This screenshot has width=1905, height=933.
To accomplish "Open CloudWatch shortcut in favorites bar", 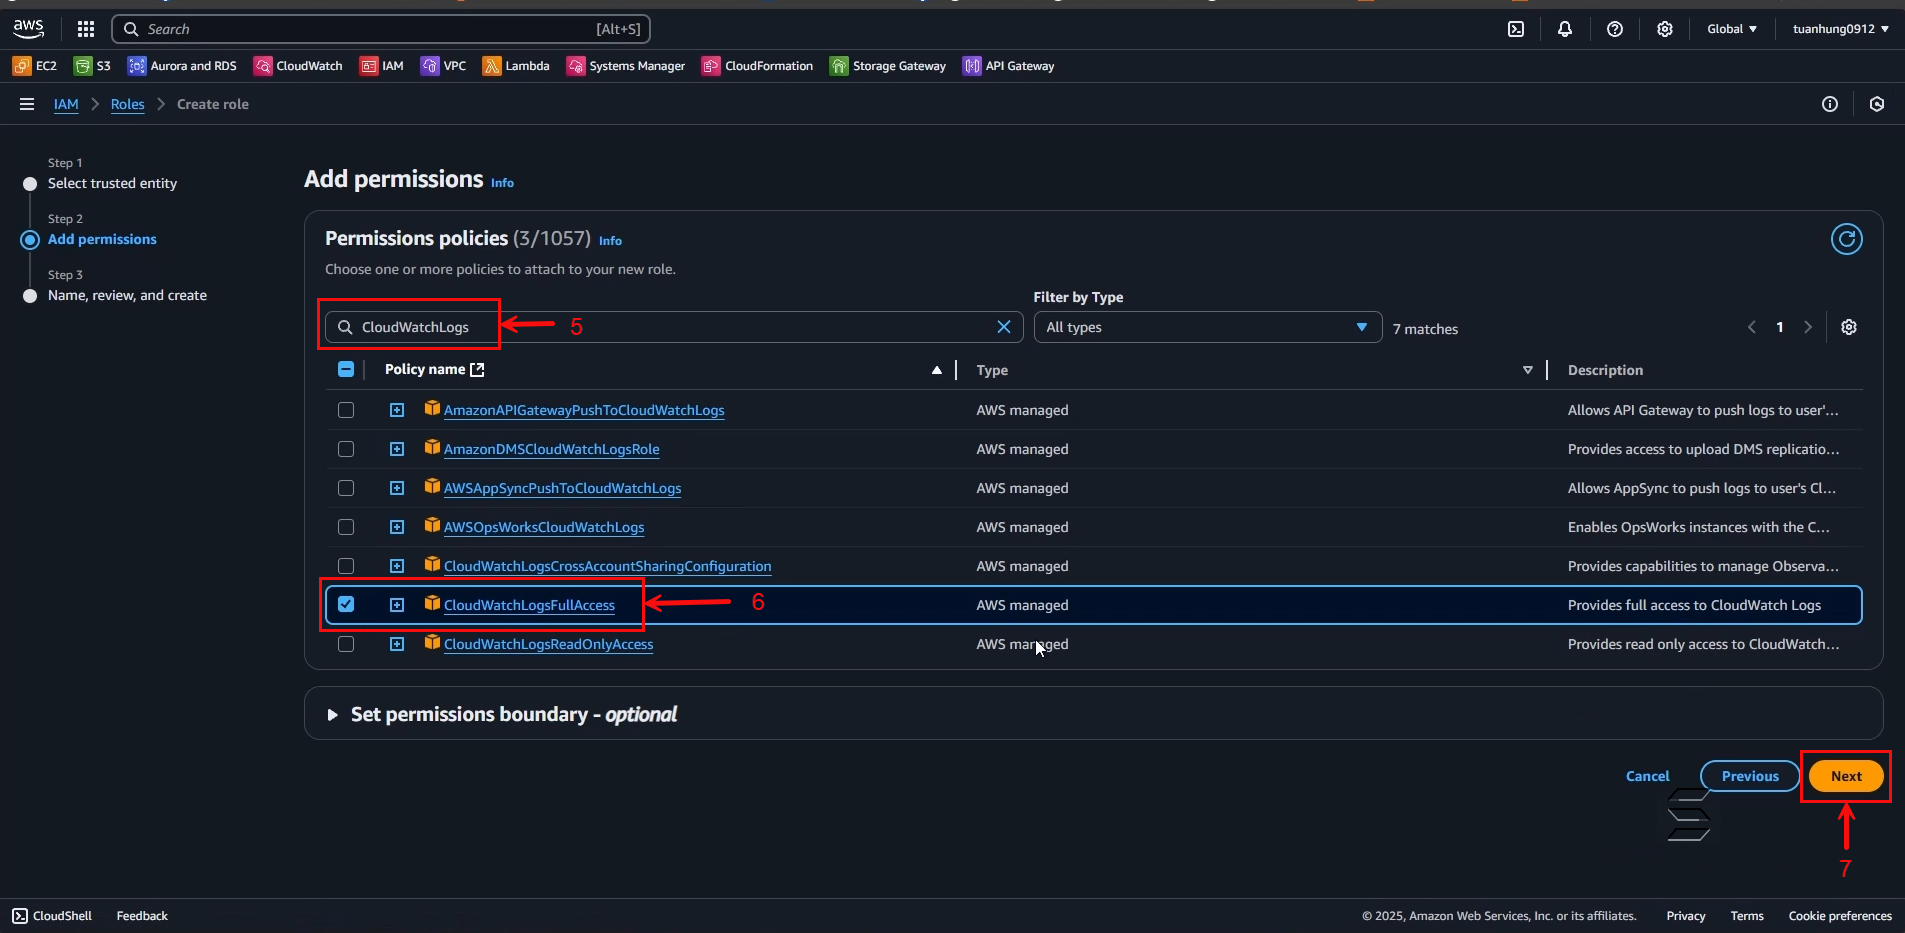I will (298, 66).
